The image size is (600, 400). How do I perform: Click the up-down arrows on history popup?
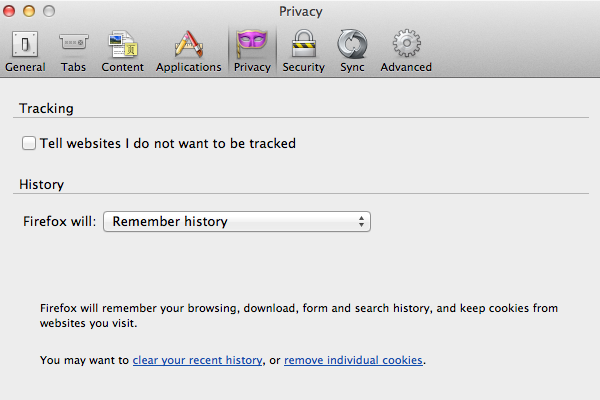click(x=361, y=221)
